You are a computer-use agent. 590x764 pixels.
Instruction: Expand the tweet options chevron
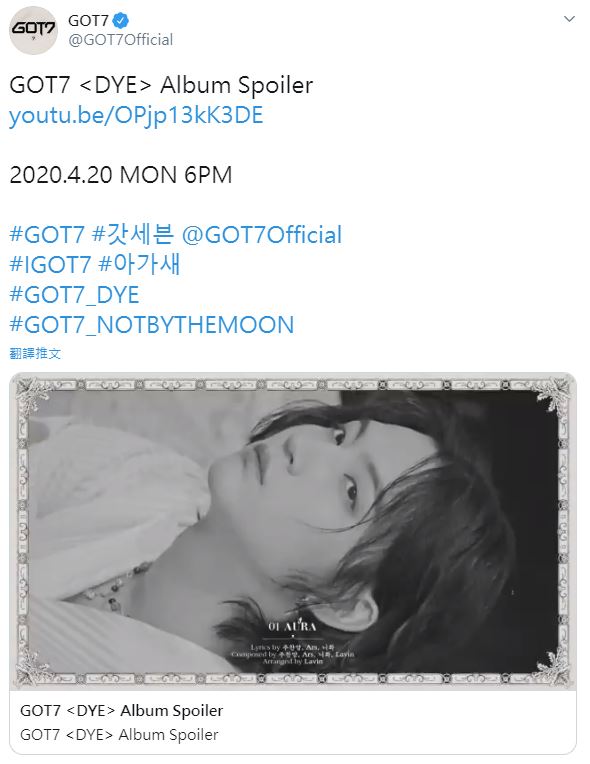coord(569,19)
